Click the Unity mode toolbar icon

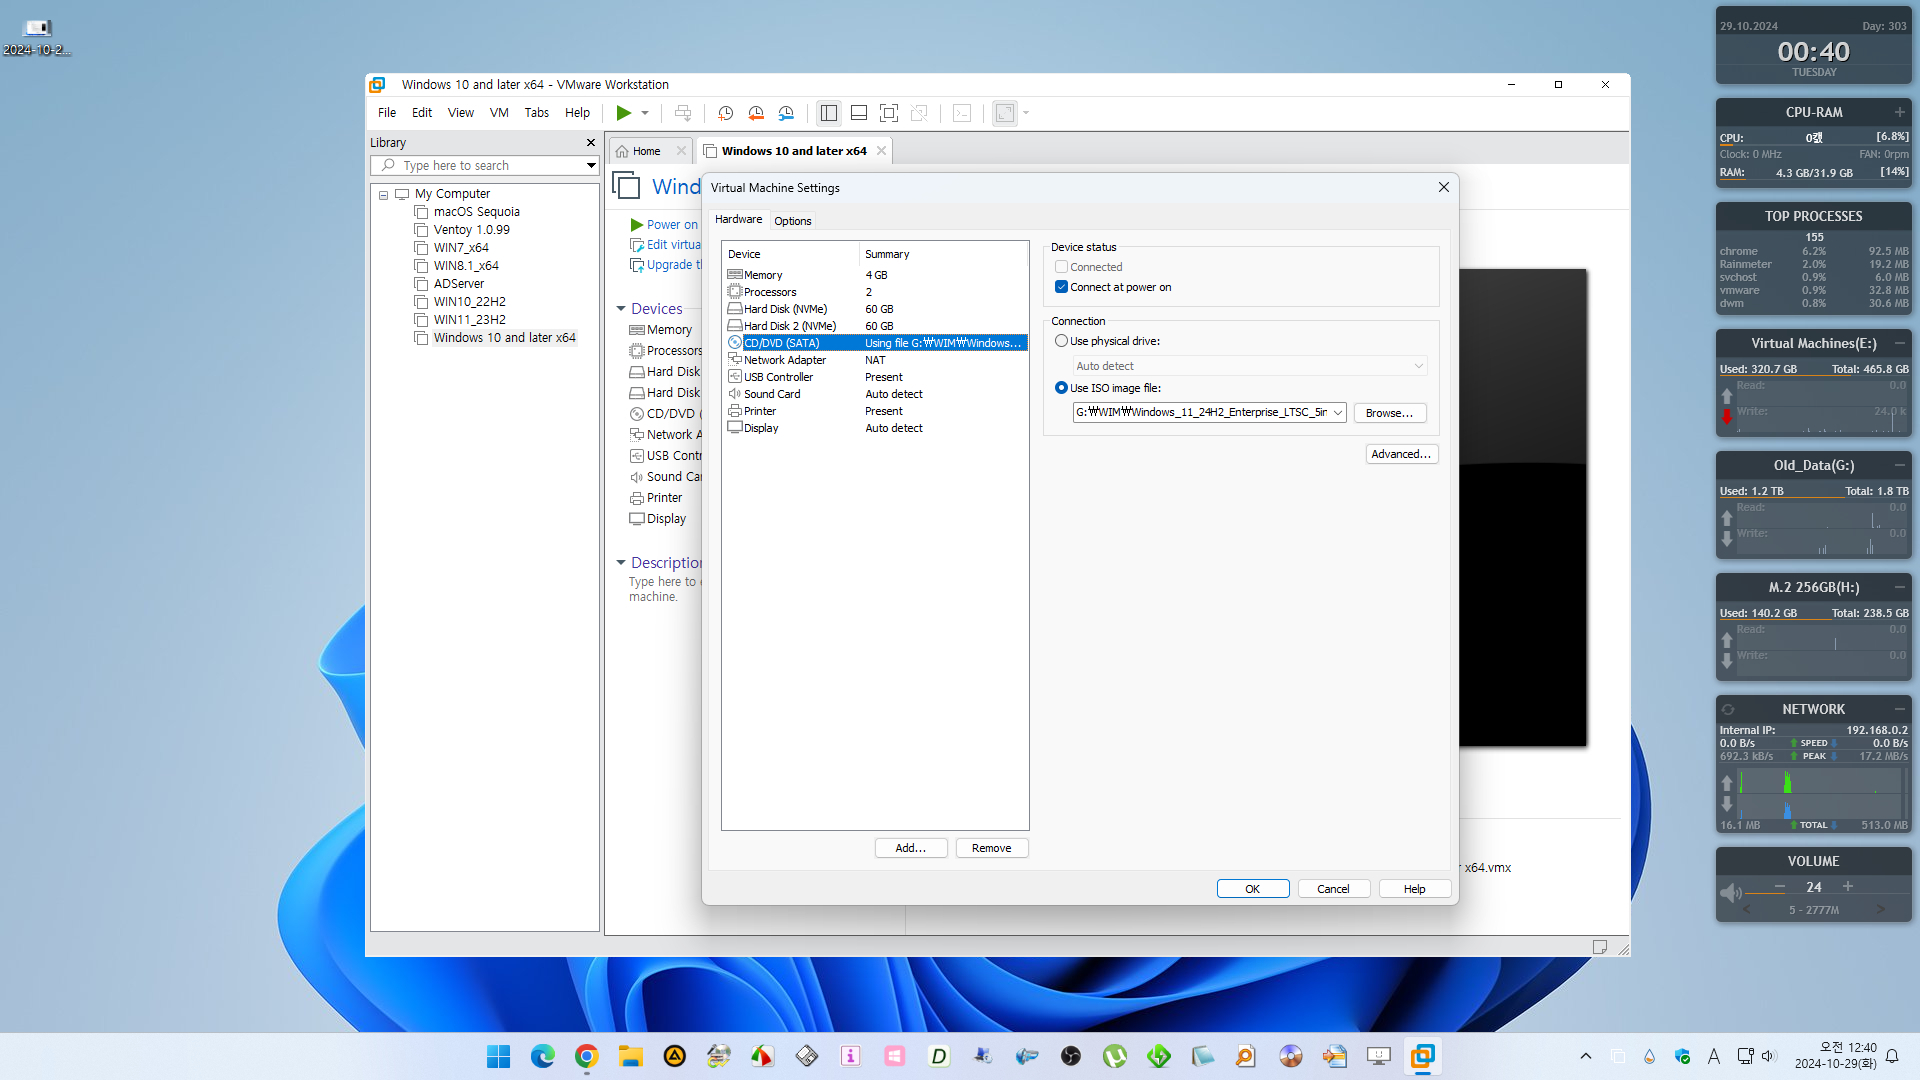(919, 113)
